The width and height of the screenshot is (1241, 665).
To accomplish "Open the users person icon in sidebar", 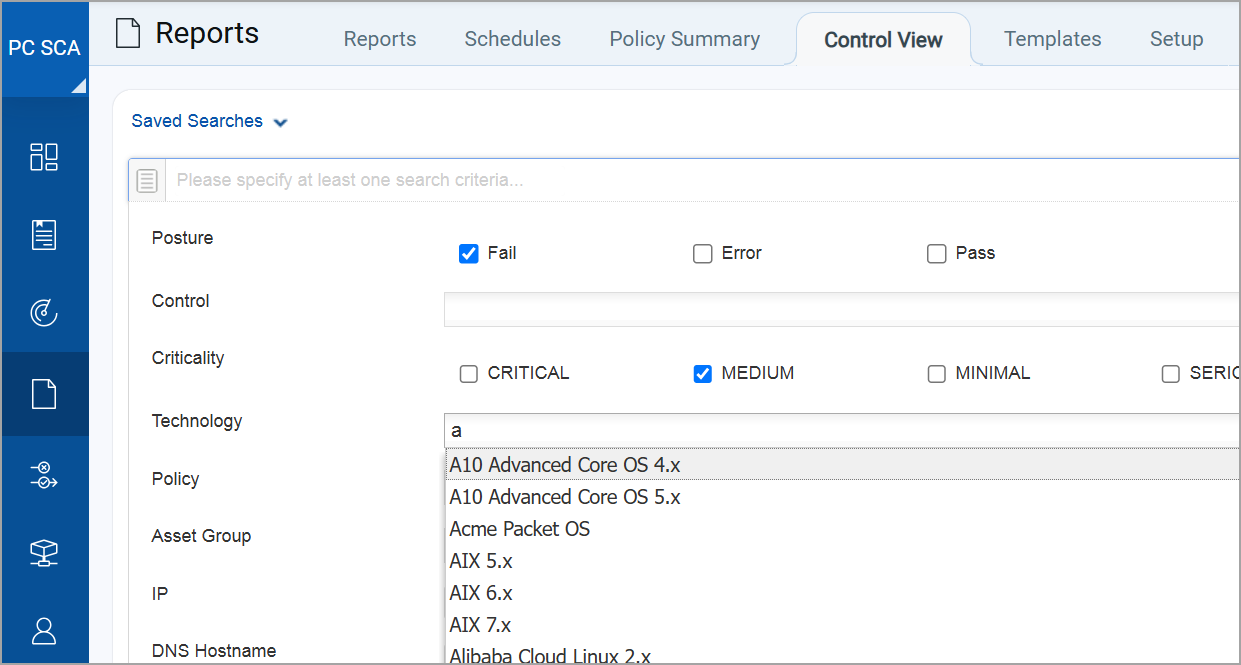I will (44, 631).
